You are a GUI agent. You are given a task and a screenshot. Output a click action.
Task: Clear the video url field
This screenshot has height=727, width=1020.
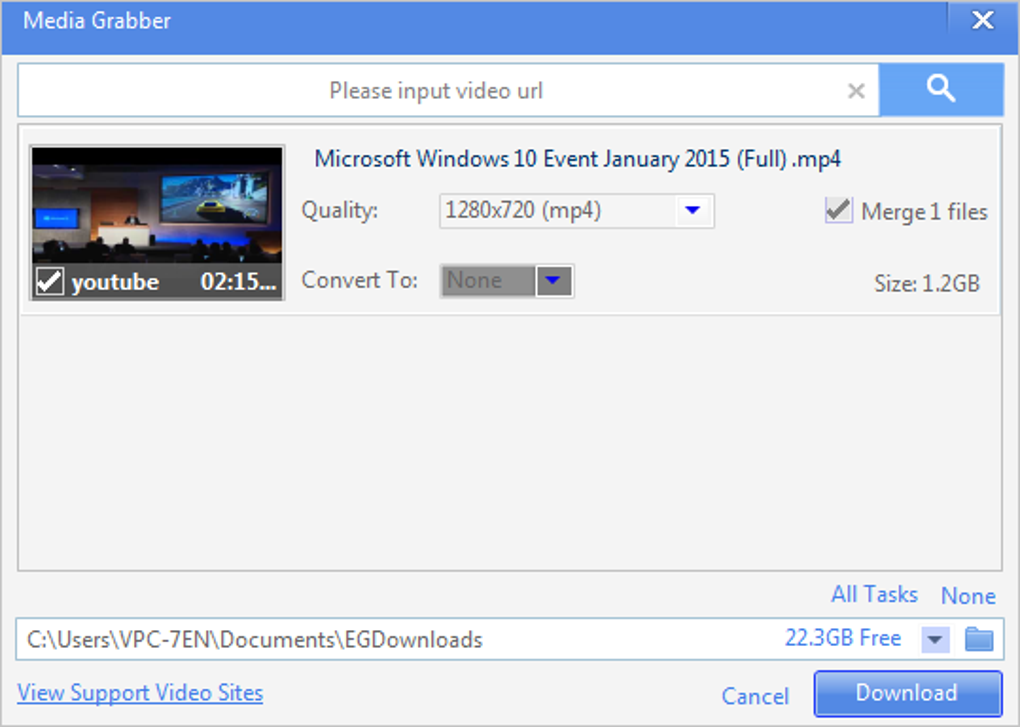tap(856, 91)
